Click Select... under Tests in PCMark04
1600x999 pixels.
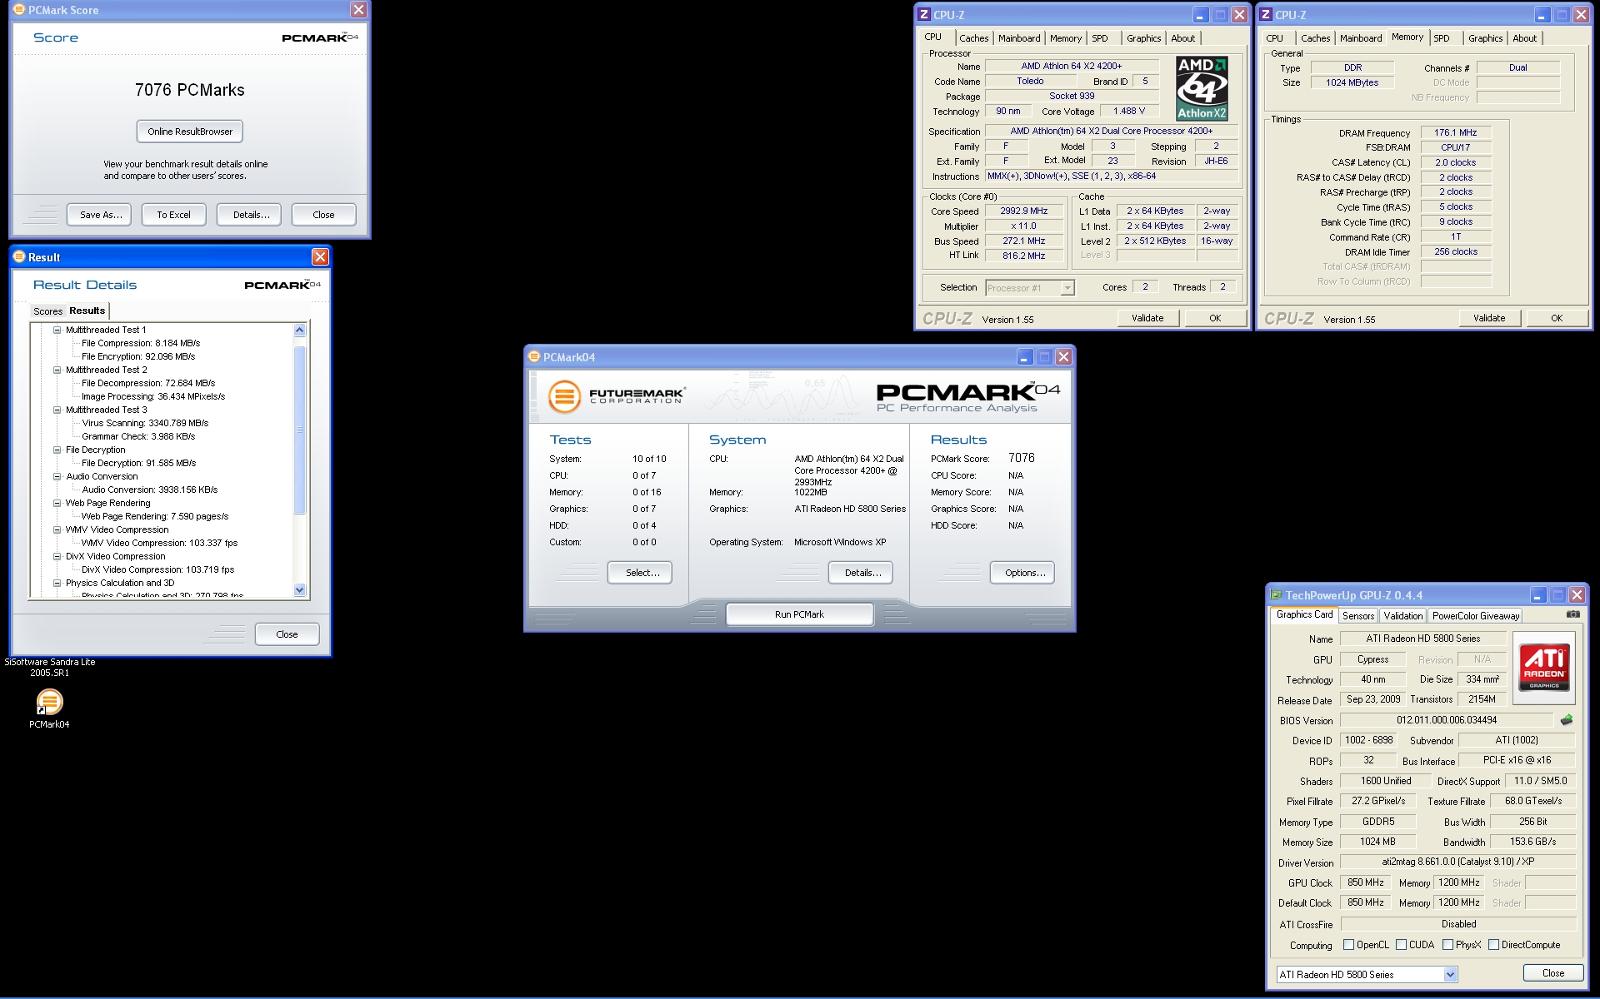coord(640,573)
